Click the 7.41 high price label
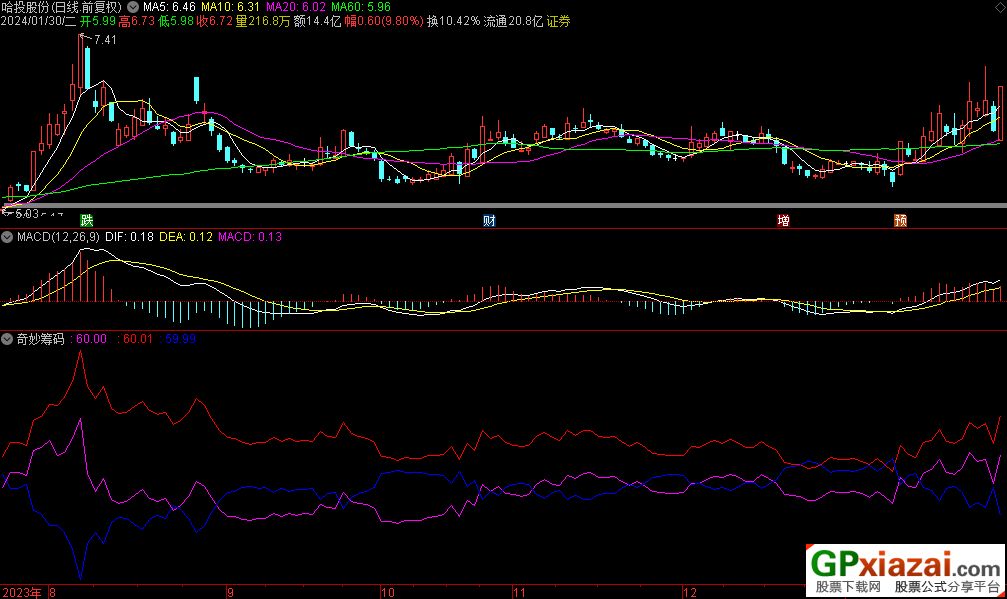 pyautogui.click(x=105, y=40)
